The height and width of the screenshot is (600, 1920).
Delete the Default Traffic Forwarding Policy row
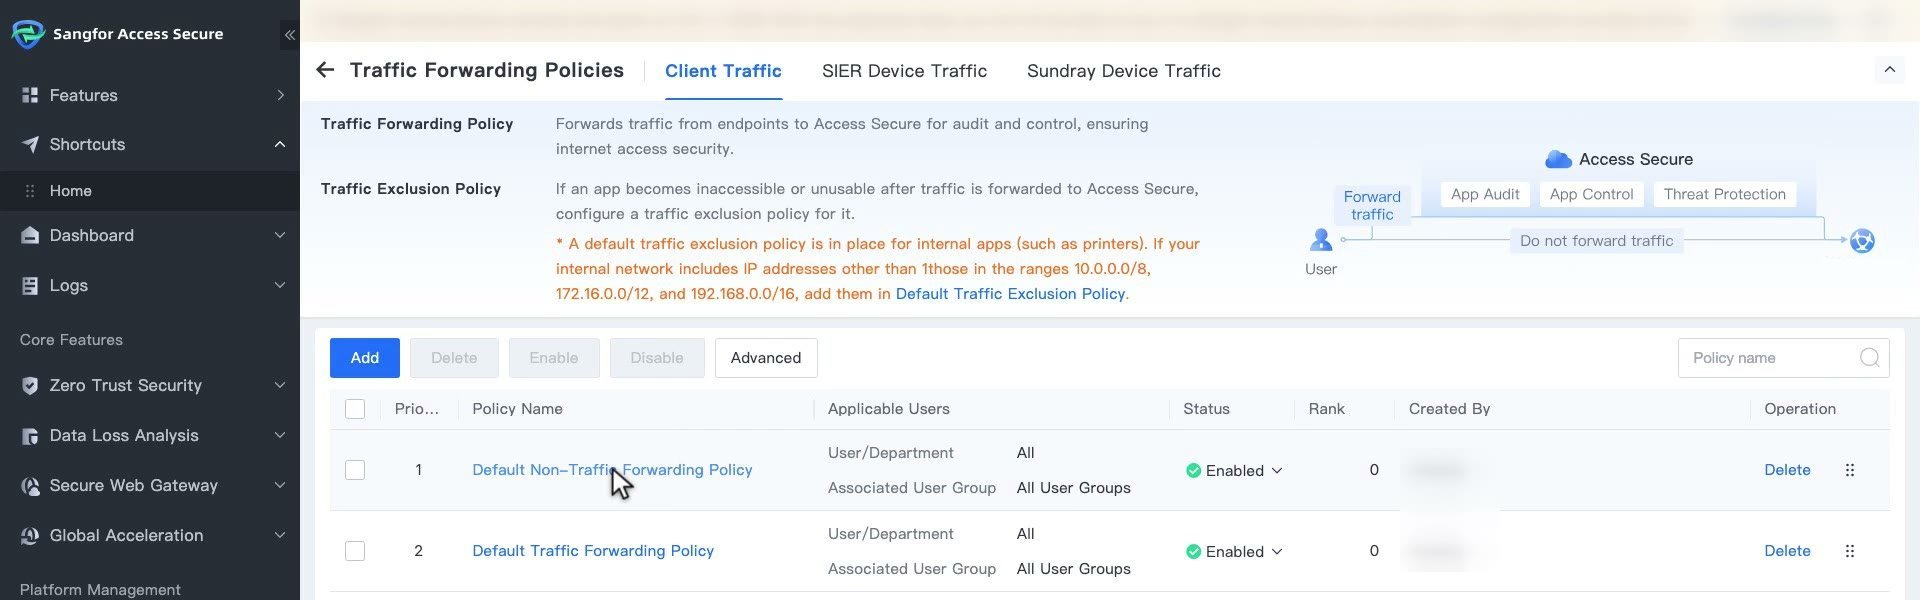click(x=1787, y=551)
